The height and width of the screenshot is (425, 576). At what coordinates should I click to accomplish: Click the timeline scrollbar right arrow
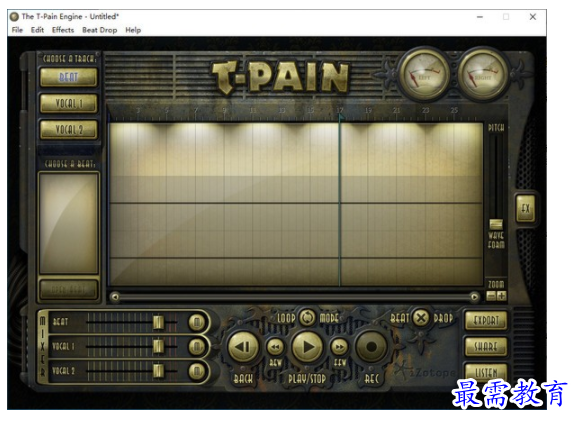tap(474, 297)
